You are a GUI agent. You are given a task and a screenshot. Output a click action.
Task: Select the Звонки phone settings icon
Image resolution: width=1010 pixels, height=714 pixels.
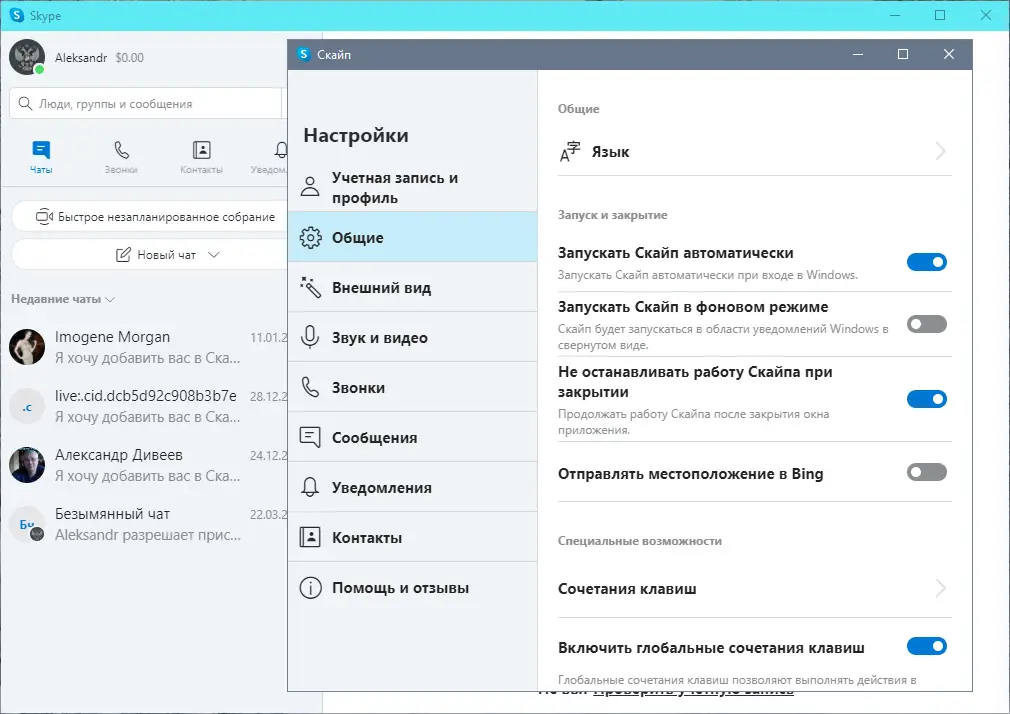click(x=309, y=387)
